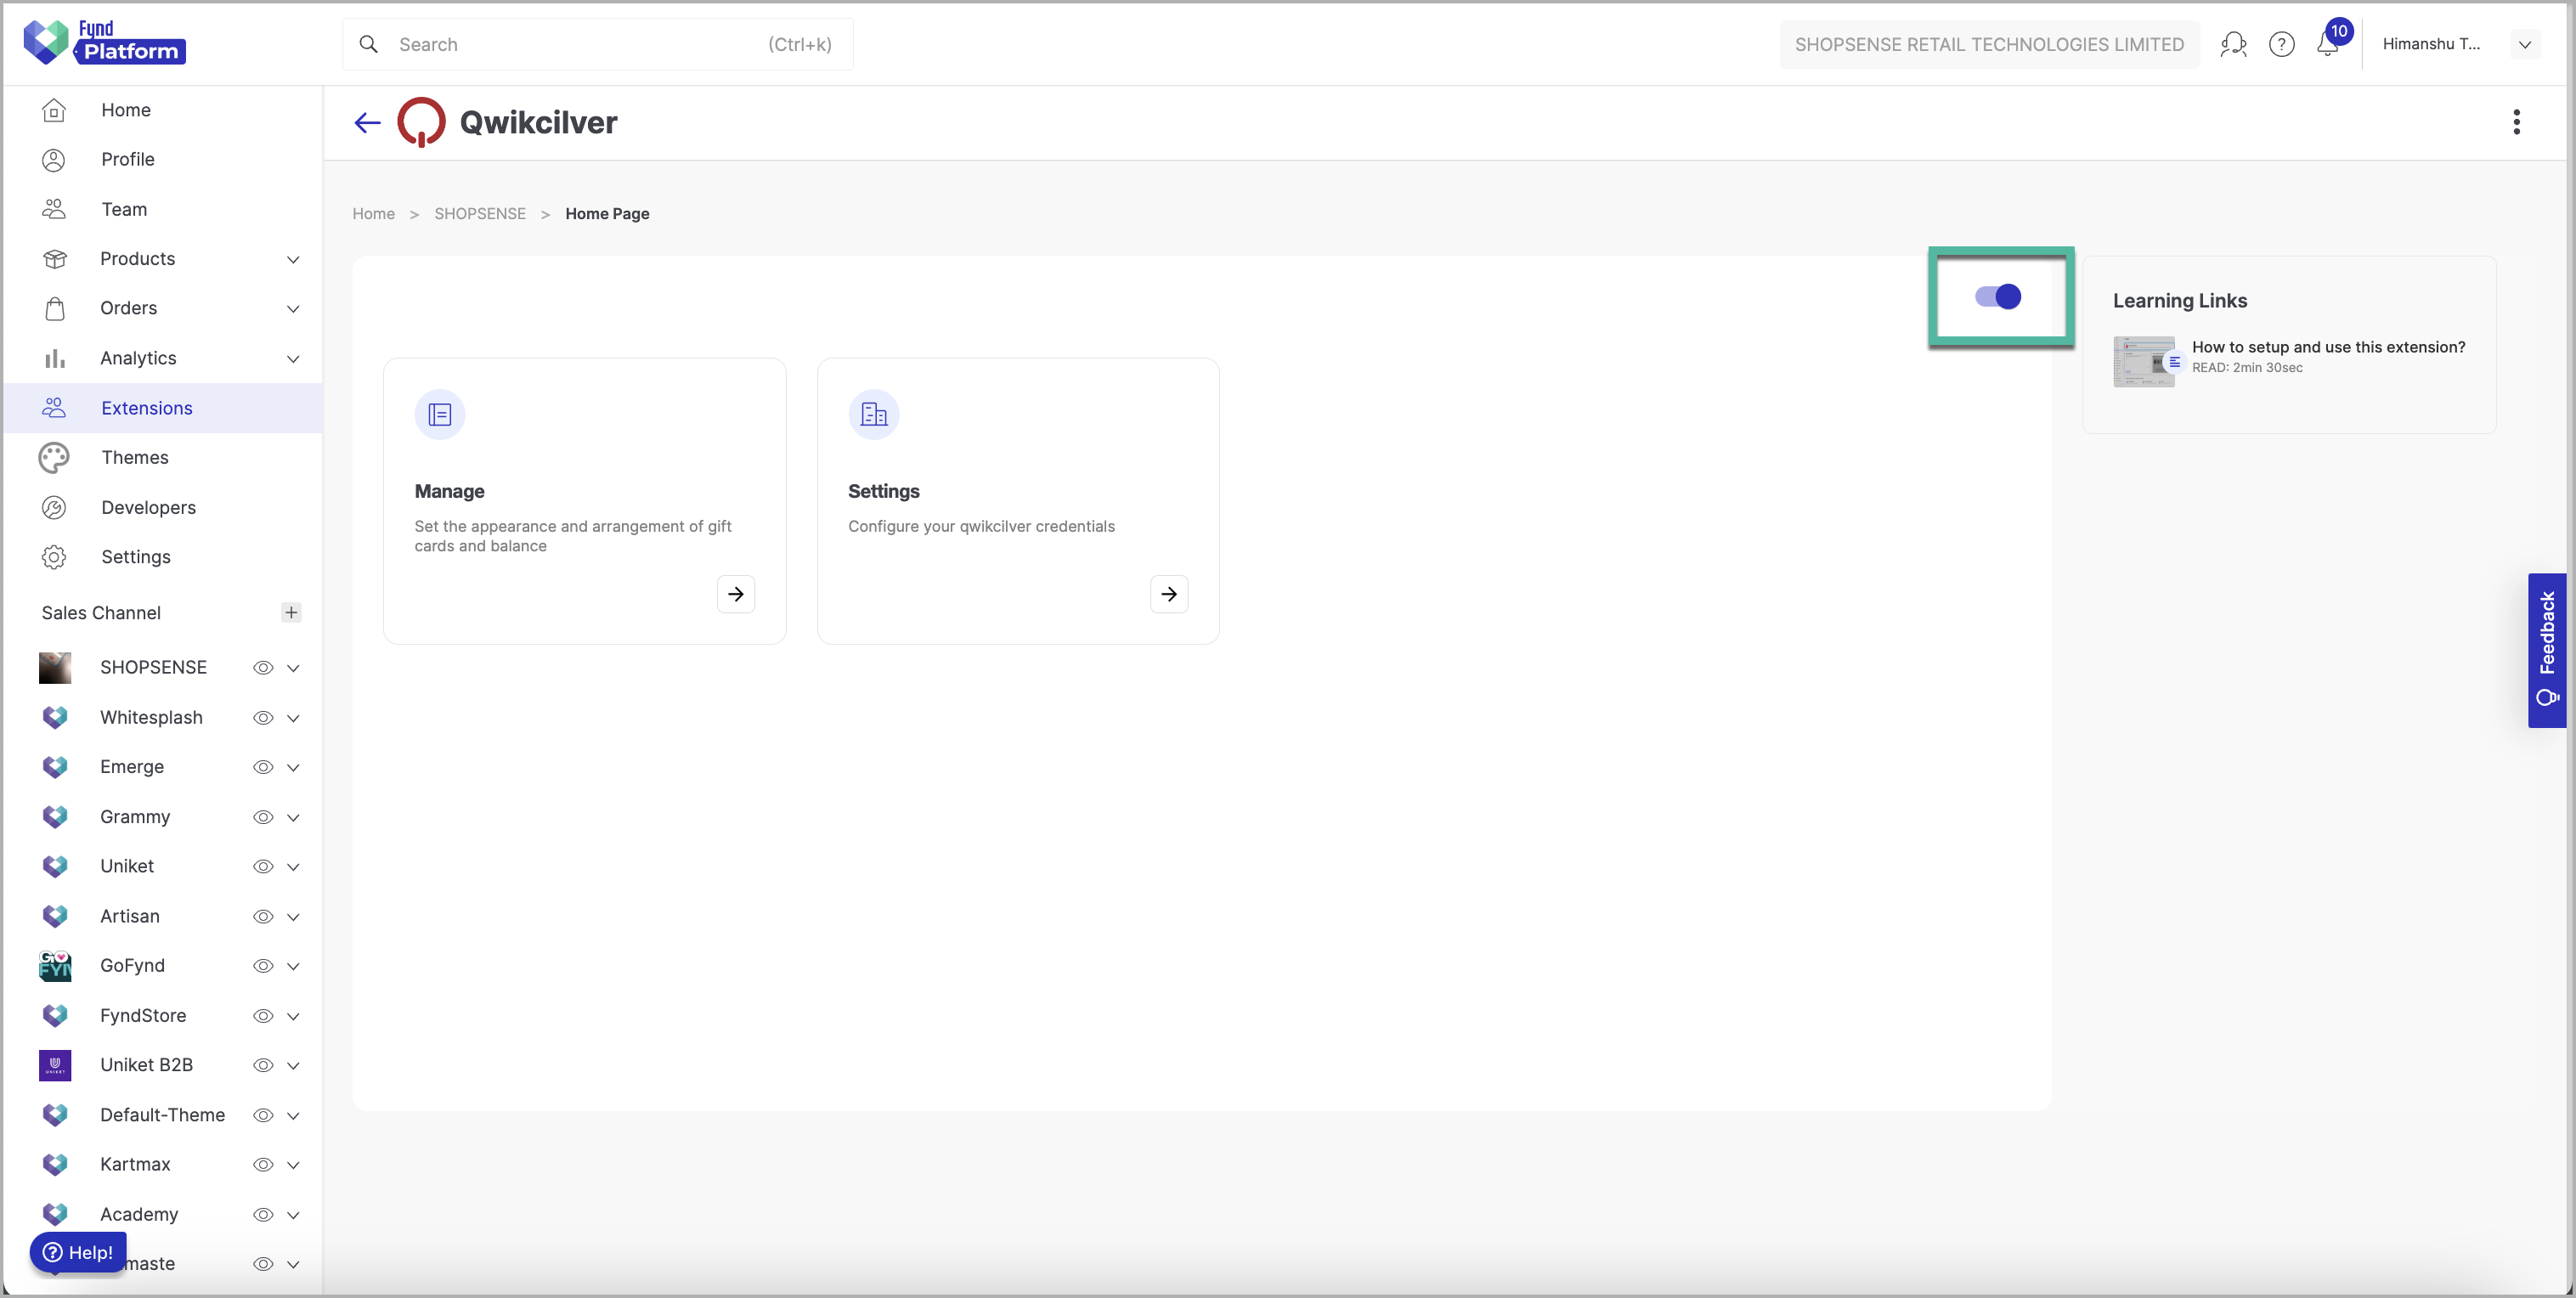Viewport: 2576px width, 1298px height.
Task: Click the Help! button
Action: click(x=78, y=1252)
